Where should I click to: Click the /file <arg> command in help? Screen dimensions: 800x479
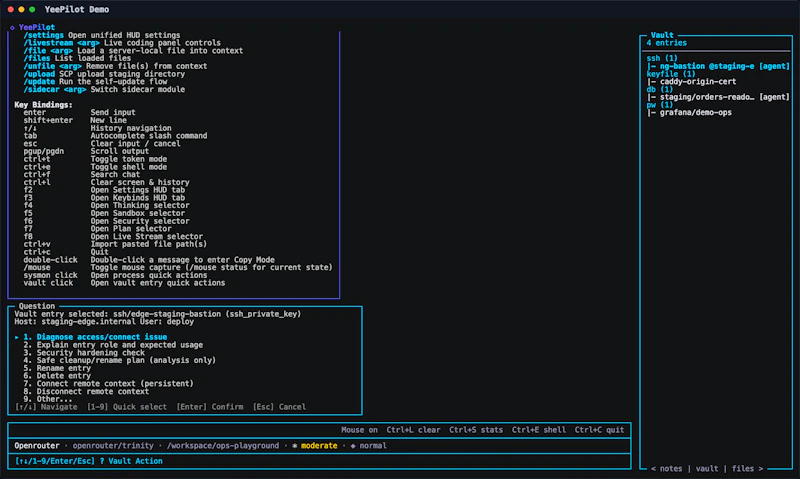click(x=48, y=51)
